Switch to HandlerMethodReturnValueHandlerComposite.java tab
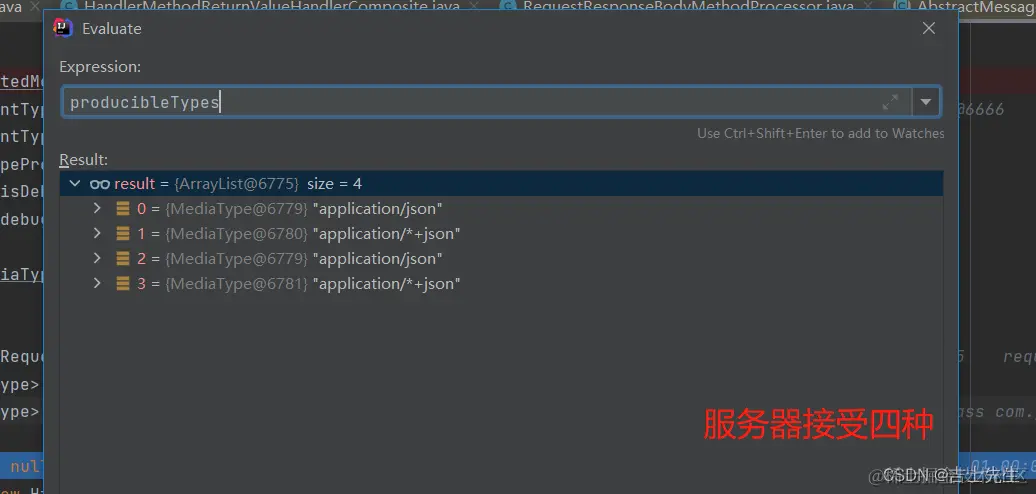 click(274, 7)
